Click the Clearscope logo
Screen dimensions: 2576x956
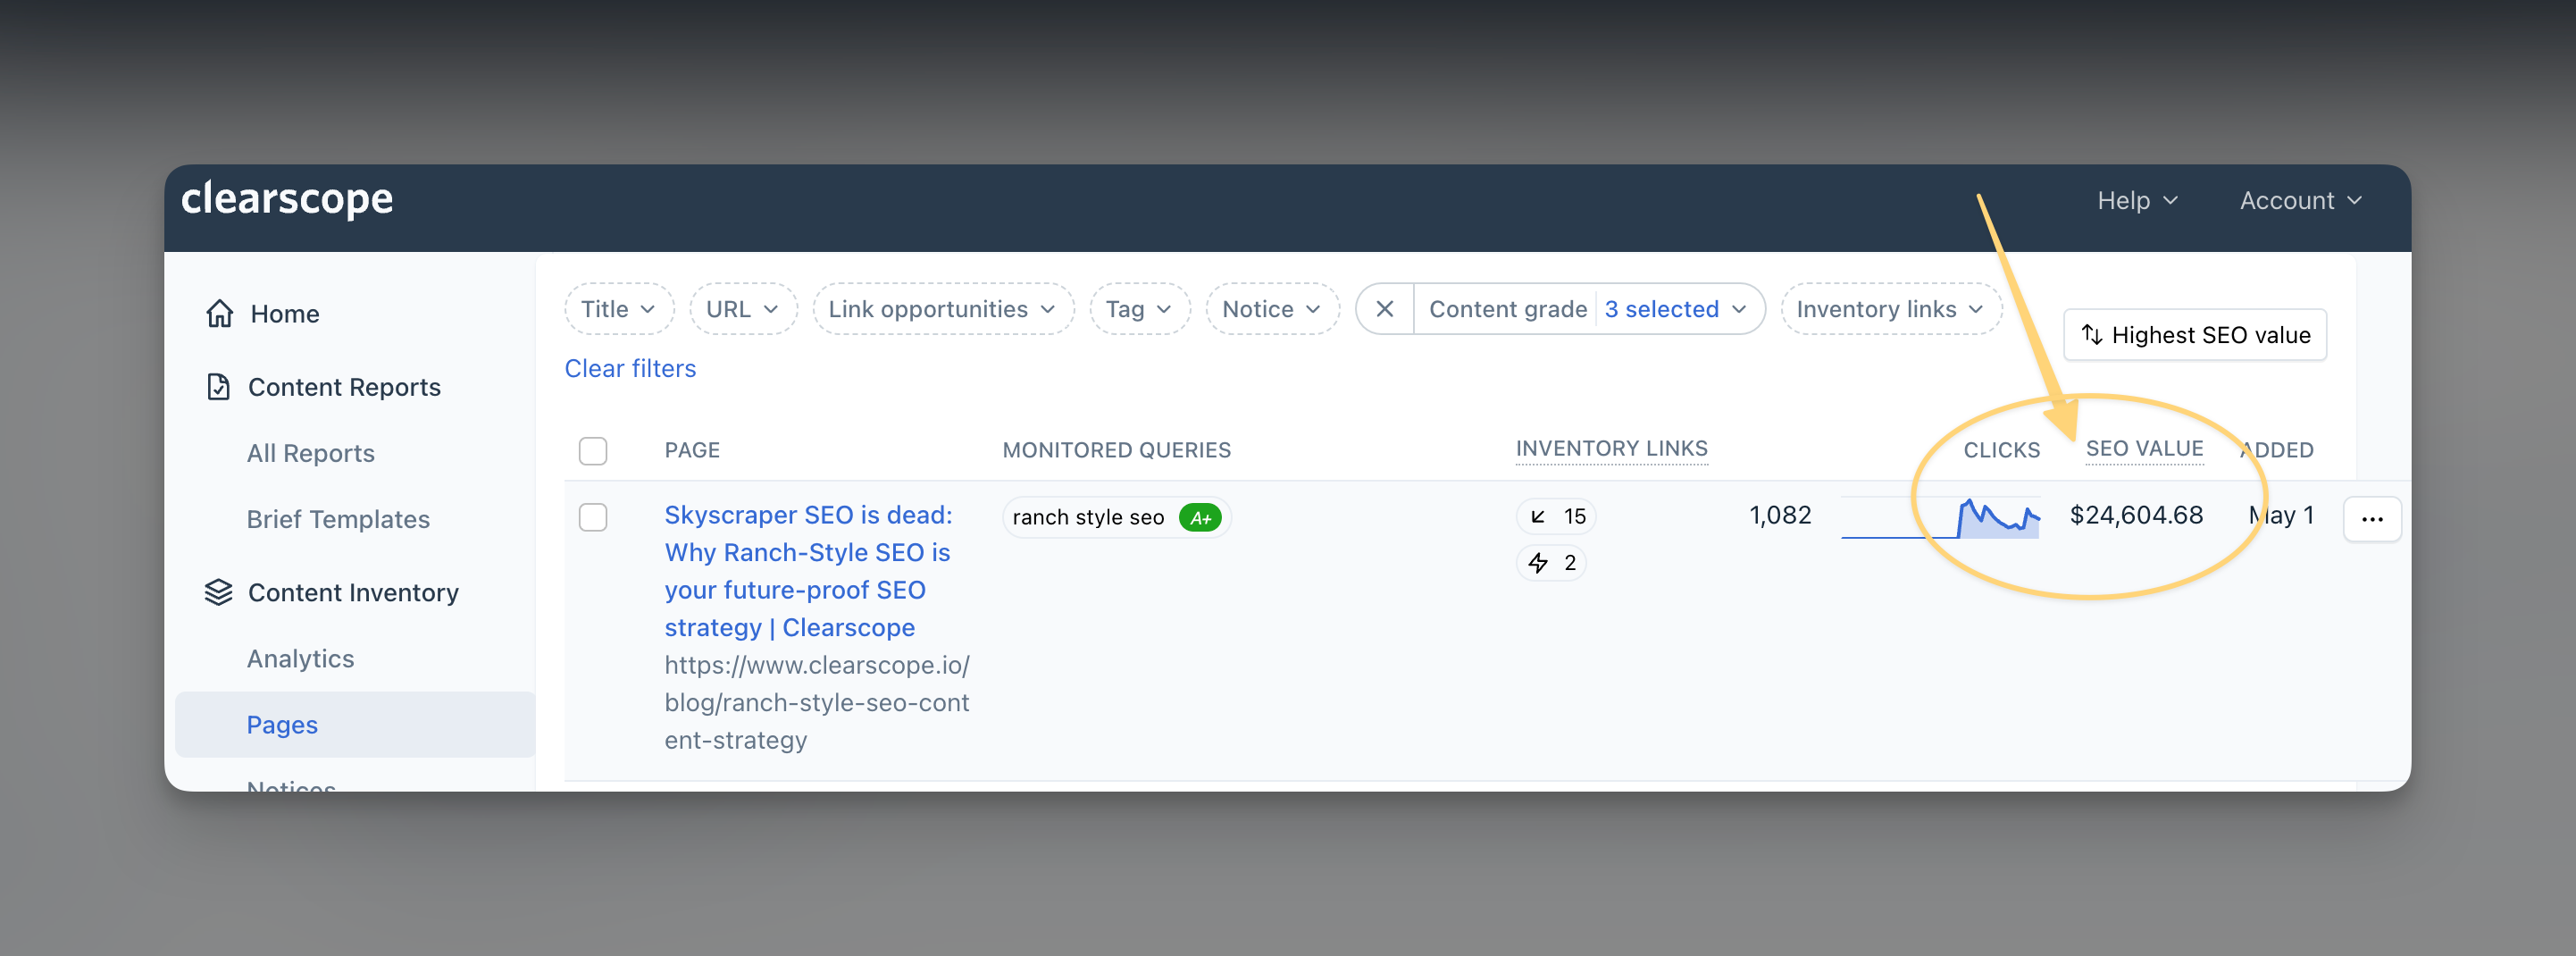click(287, 199)
